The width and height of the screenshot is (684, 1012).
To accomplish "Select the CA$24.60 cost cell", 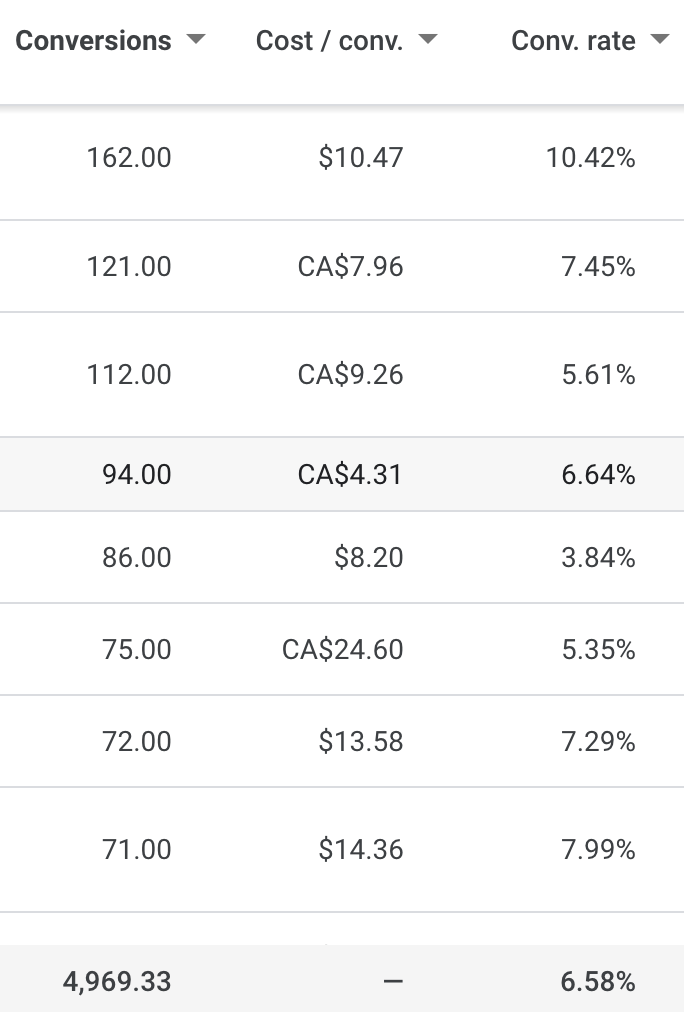I will [343, 649].
